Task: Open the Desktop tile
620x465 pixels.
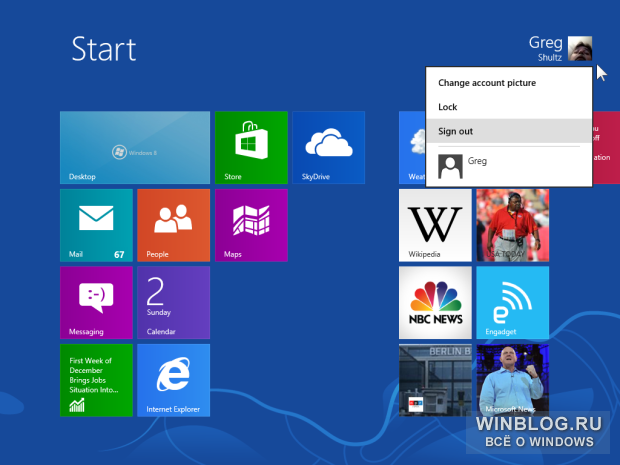Action: click(x=135, y=147)
